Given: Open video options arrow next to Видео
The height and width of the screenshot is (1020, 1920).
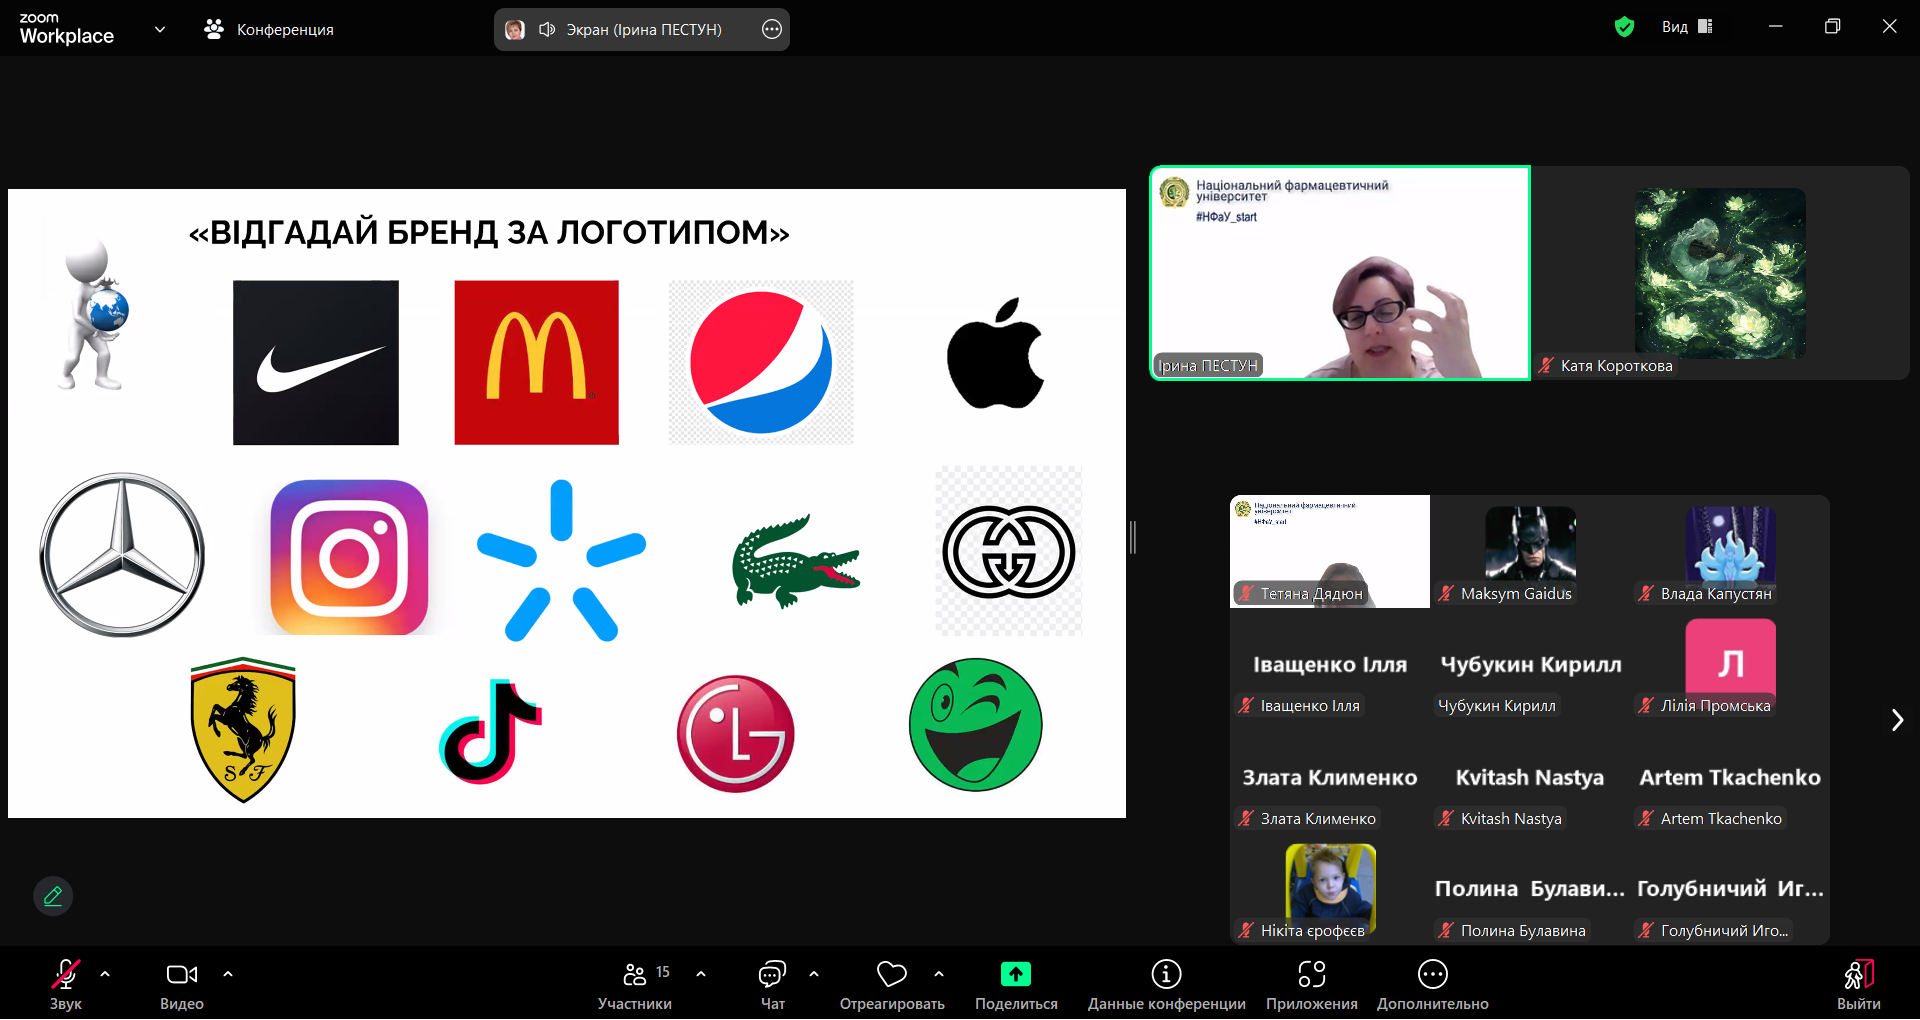Looking at the screenshot, I should tap(228, 973).
